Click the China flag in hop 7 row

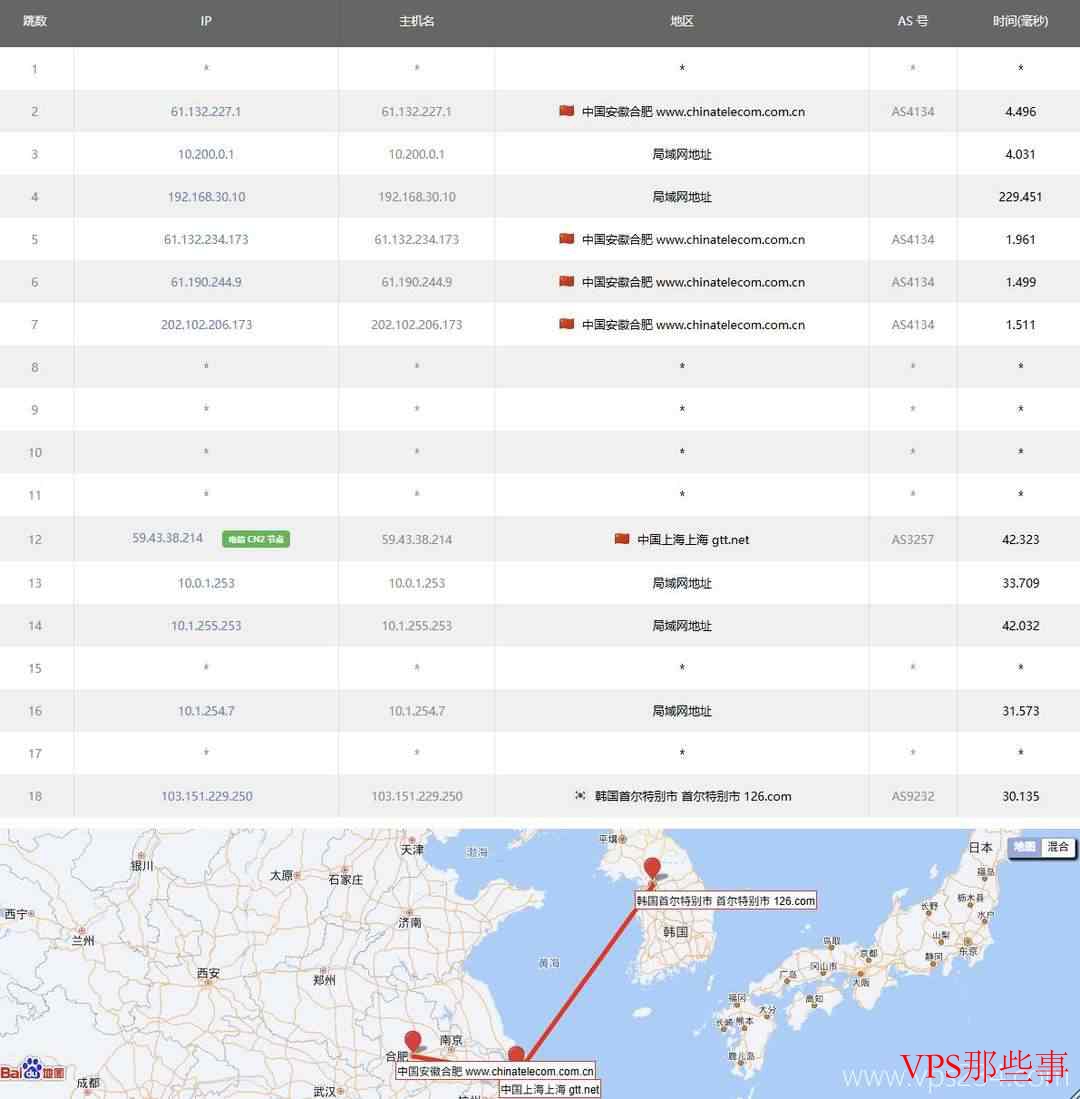[x=566, y=324]
